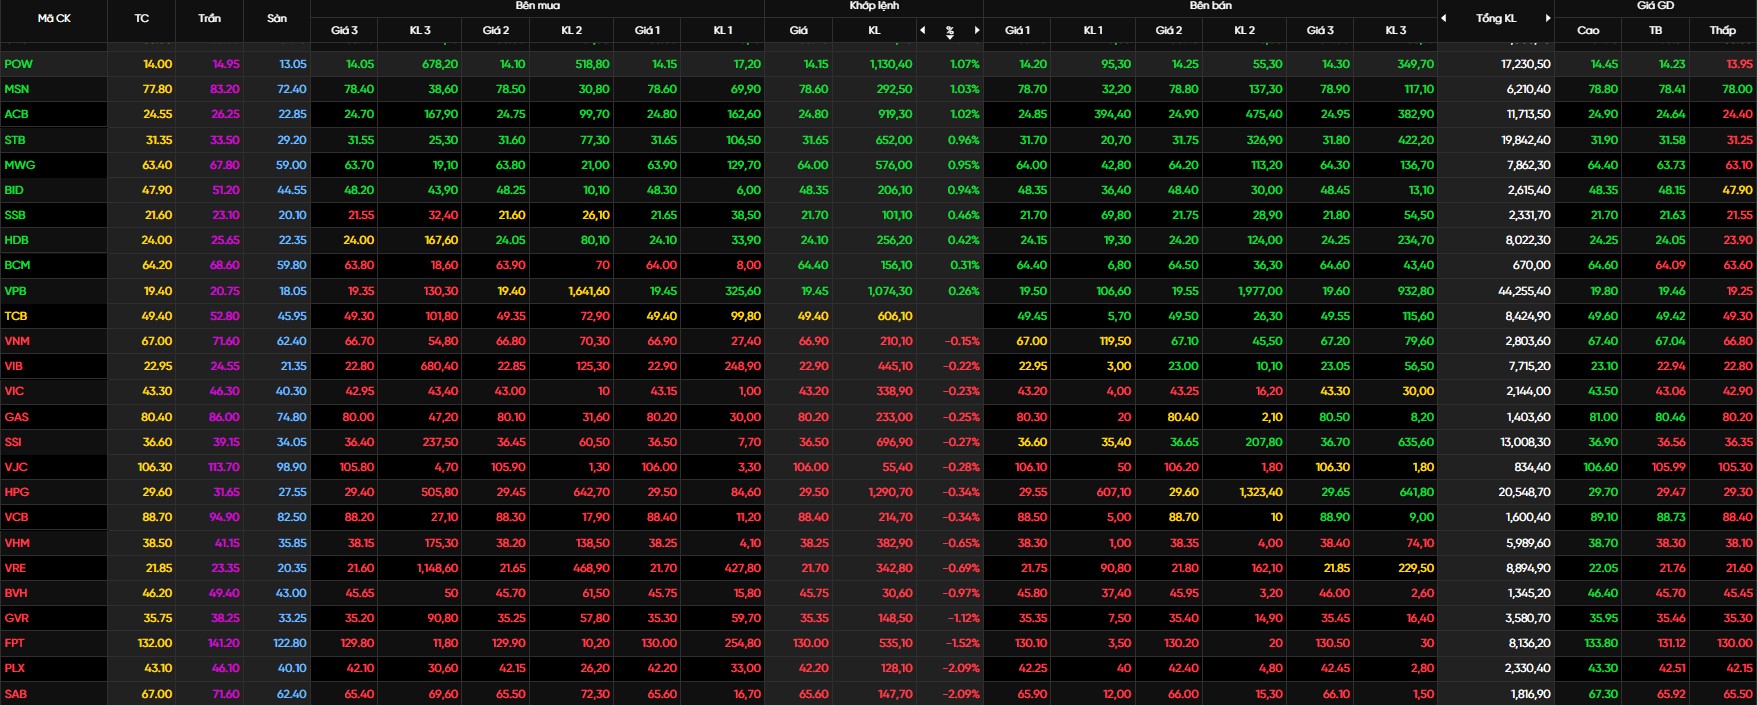Click the TC reference price column header
Screen dimensions: 1757x705
click(142, 18)
